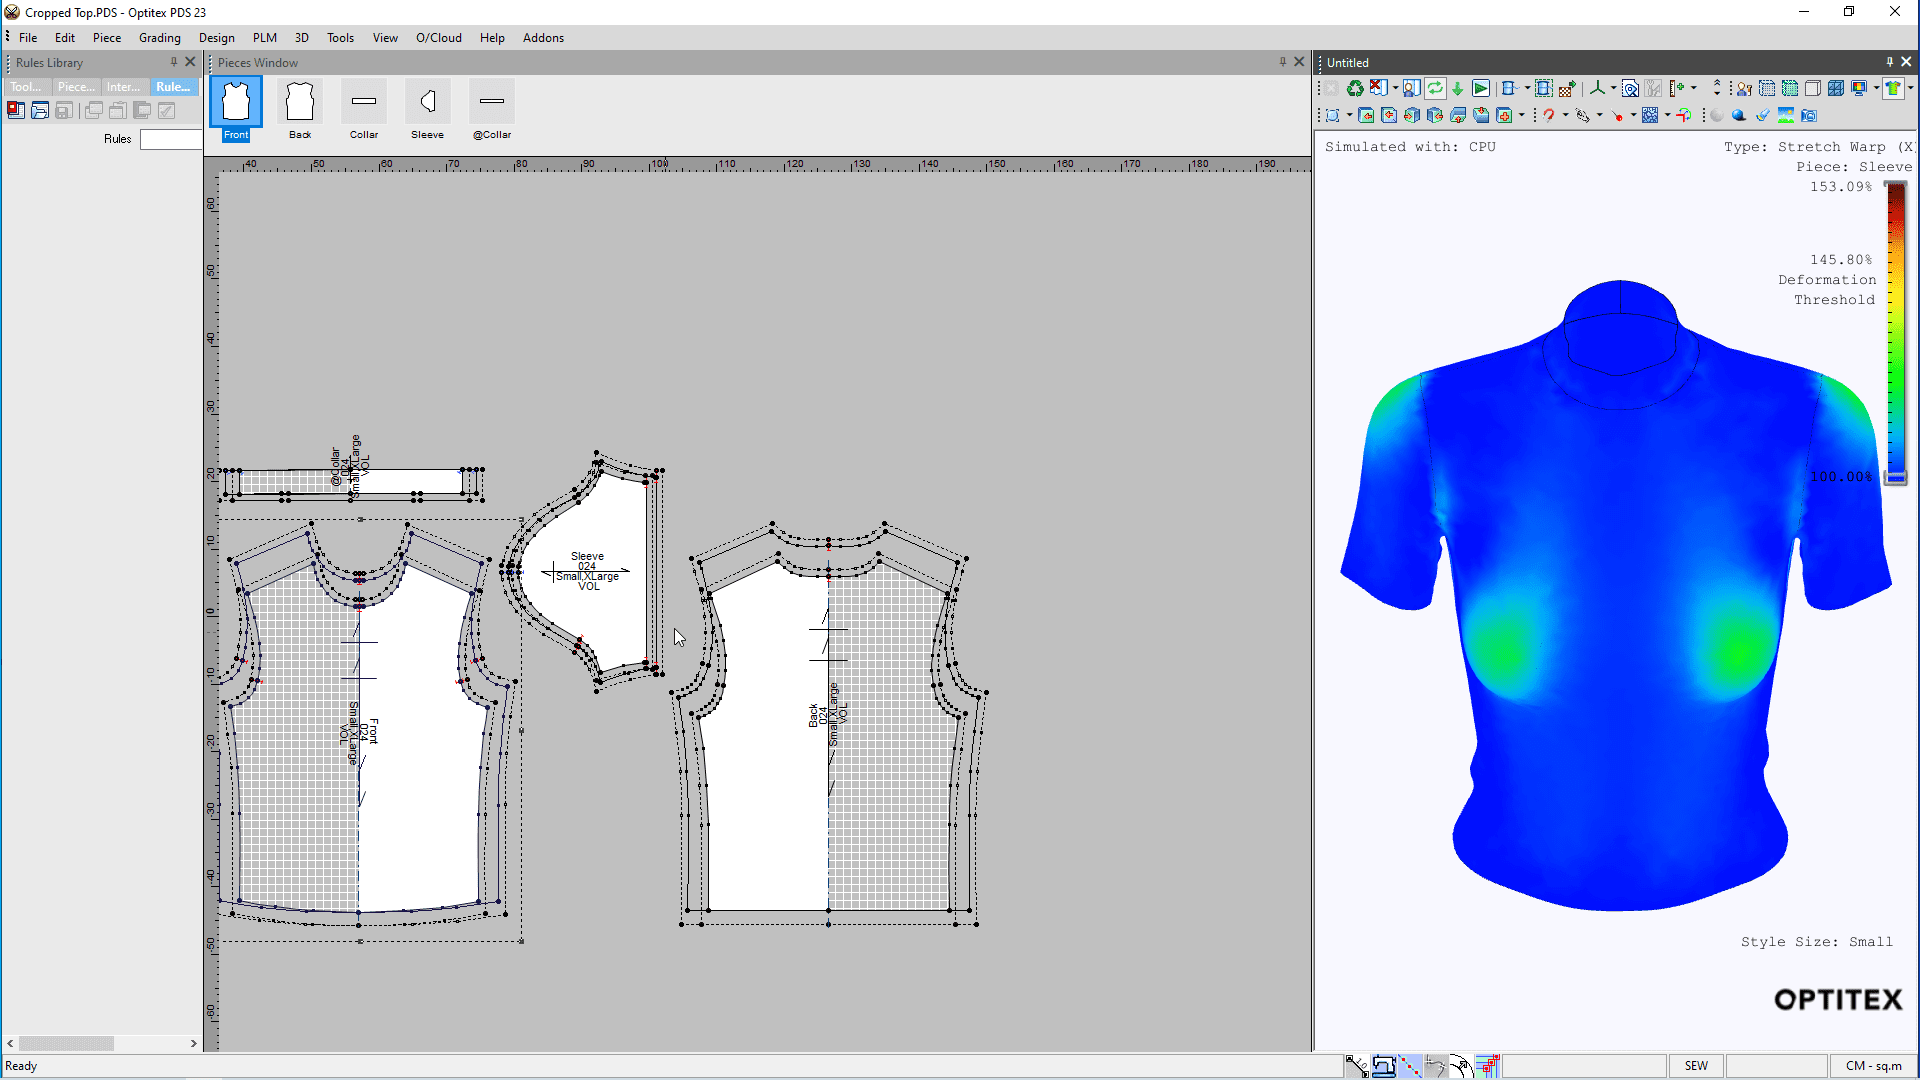Click the flashlight lighting icon
Viewport: 1920px width, 1080px height.
(x=1763, y=116)
